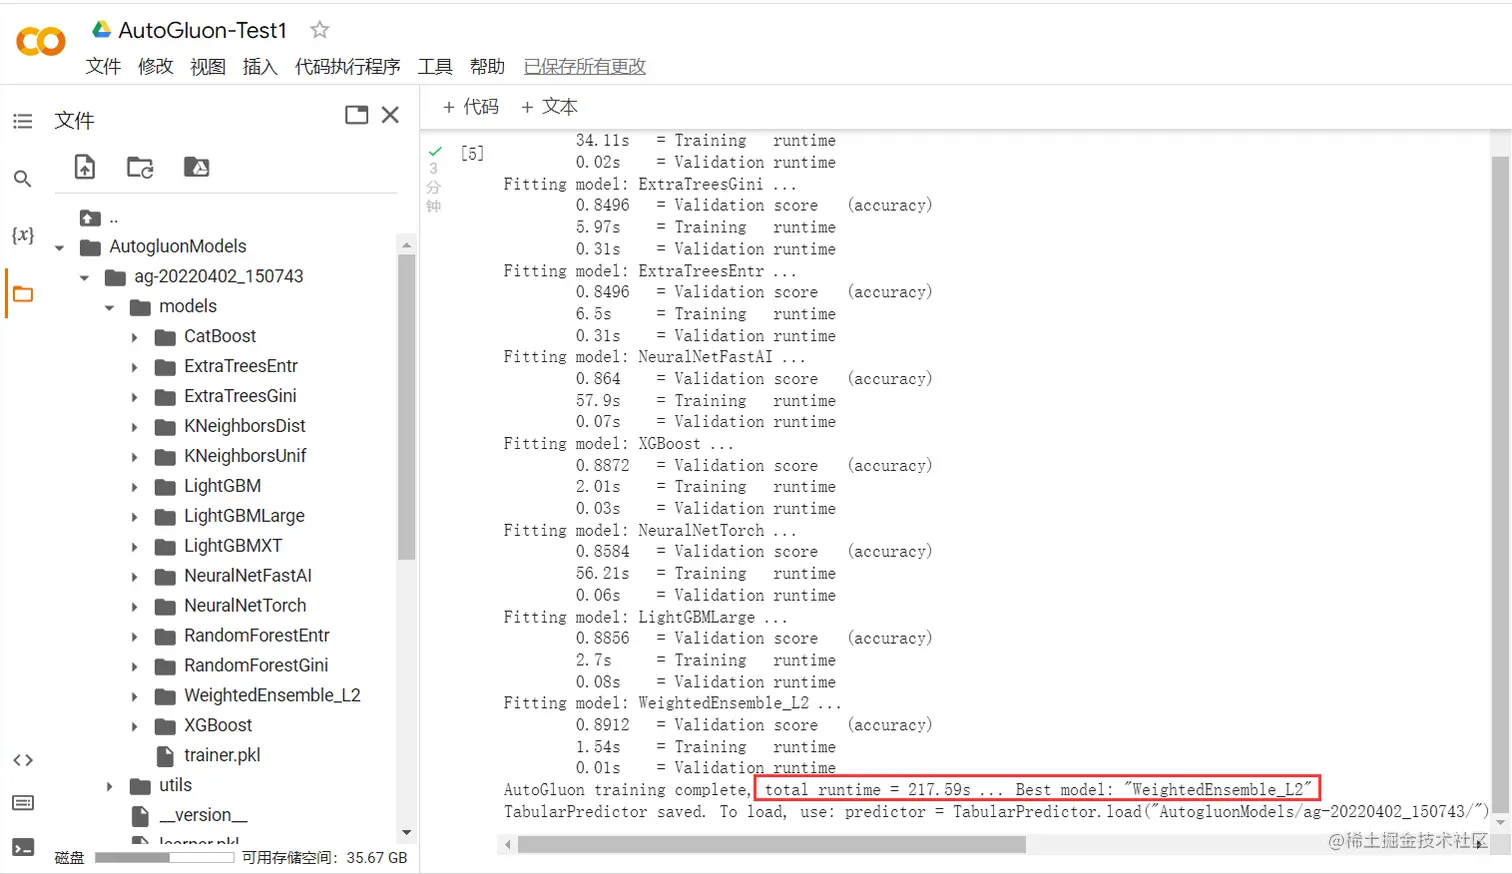Expand the NeuralNetTorch folder
This screenshot has height=874, width=1512.
coord(134,607)
